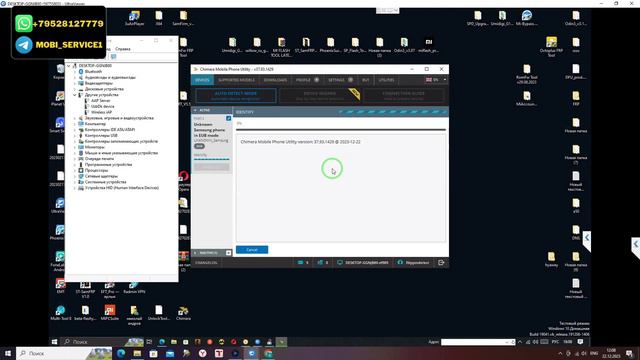Open the SETTINGS tab in Chimera
The width and height of the screenshot is (640, 360).
pos(340,80)
